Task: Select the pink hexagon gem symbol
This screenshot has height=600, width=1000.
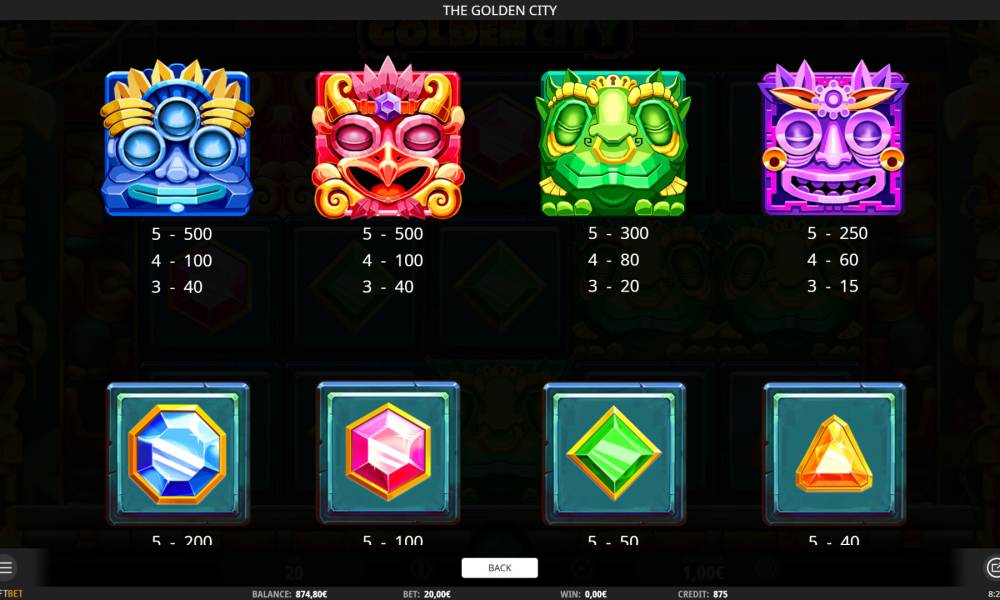Action: [x=388, y=452]
